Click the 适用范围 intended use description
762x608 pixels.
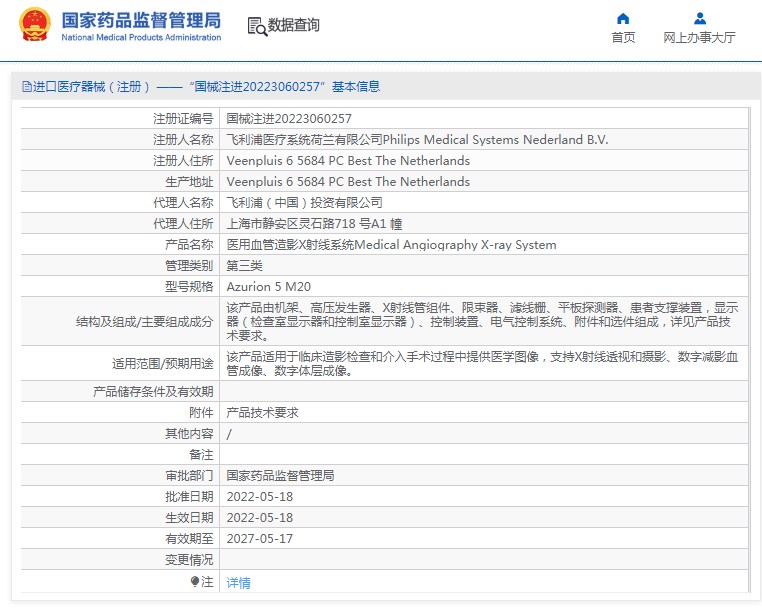[483, 364]
